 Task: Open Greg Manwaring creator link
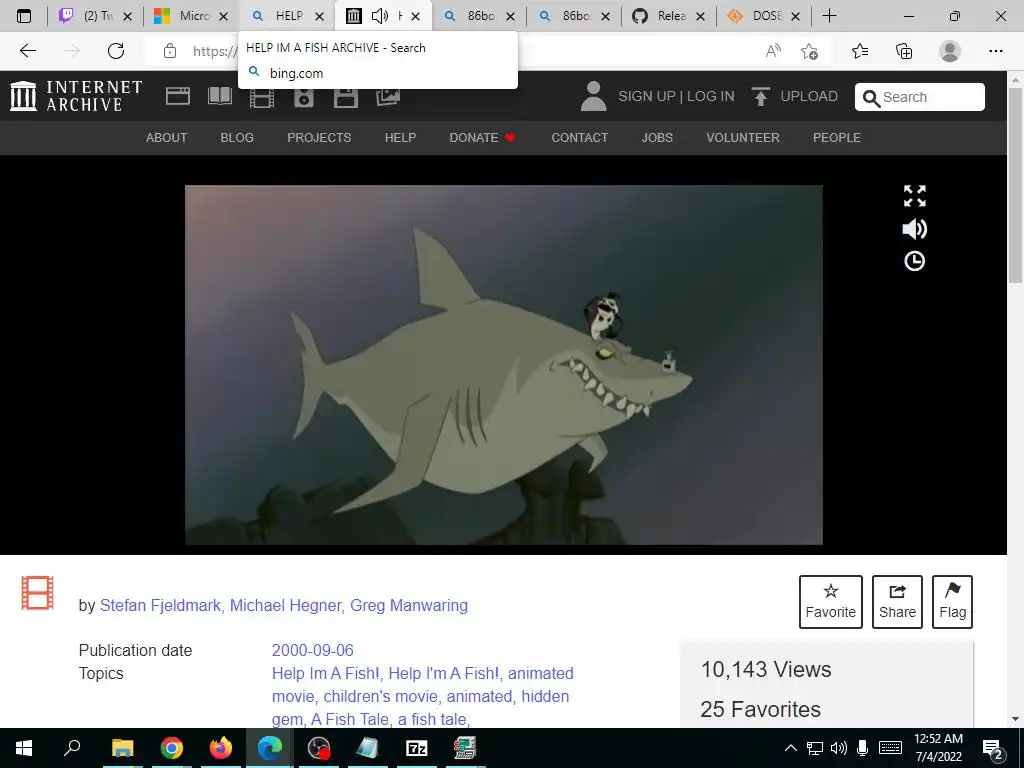click(x=409, y=605)
